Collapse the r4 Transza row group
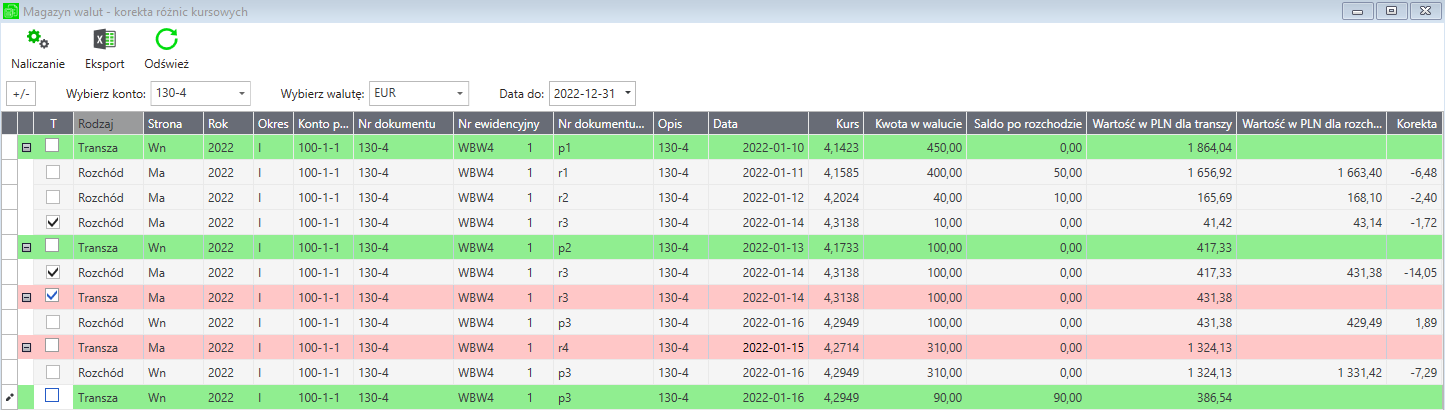Screen dimensions: 1445x410 point(26,347)
